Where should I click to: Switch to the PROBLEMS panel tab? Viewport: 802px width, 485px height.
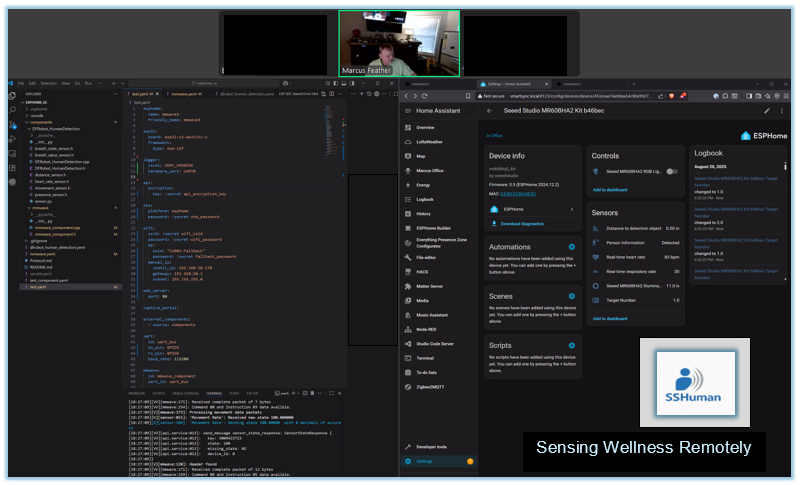[137, 393]
